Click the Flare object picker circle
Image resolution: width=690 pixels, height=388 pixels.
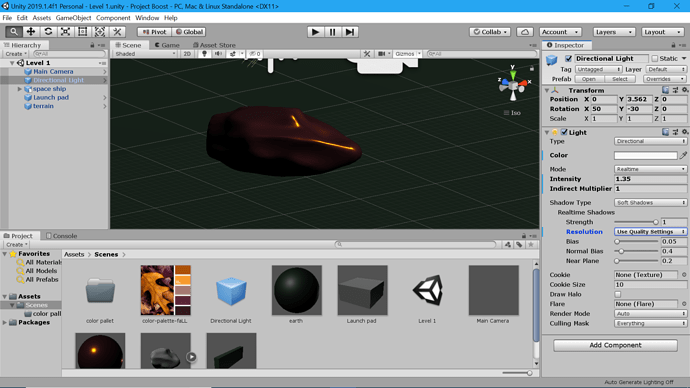(684, 304)
